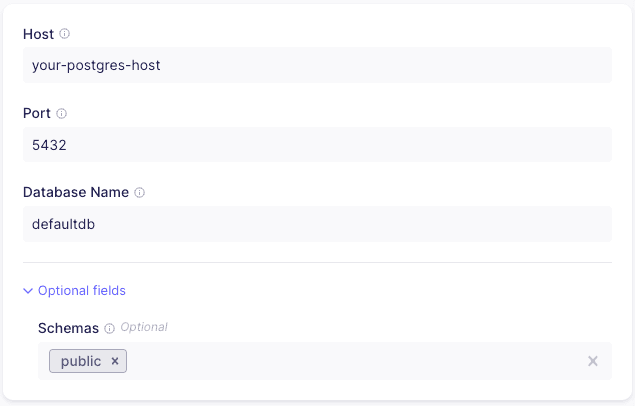Click the info icon next to Port
This screenshot has width=635, height=406.
click(x=61, y=114)
